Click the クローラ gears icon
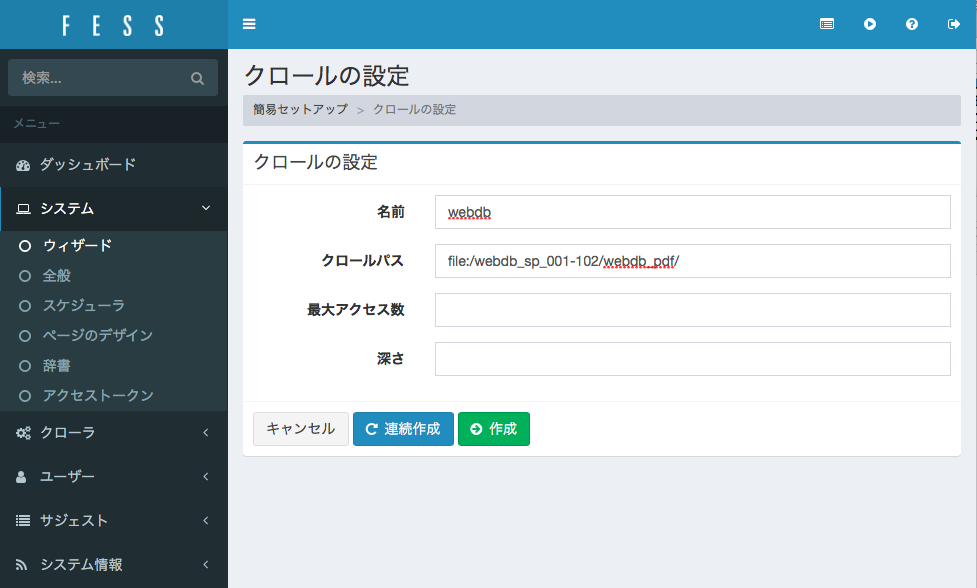This screenshot has height=588, width=977. (x=23, y=433)
